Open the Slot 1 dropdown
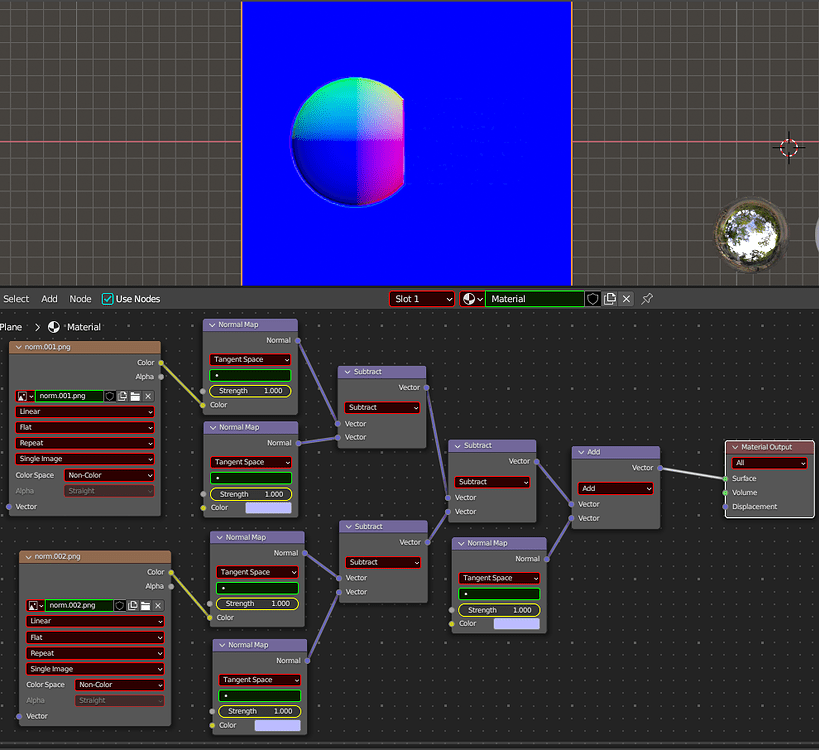Viewport: 819px width, 750px height. (422, 299)
